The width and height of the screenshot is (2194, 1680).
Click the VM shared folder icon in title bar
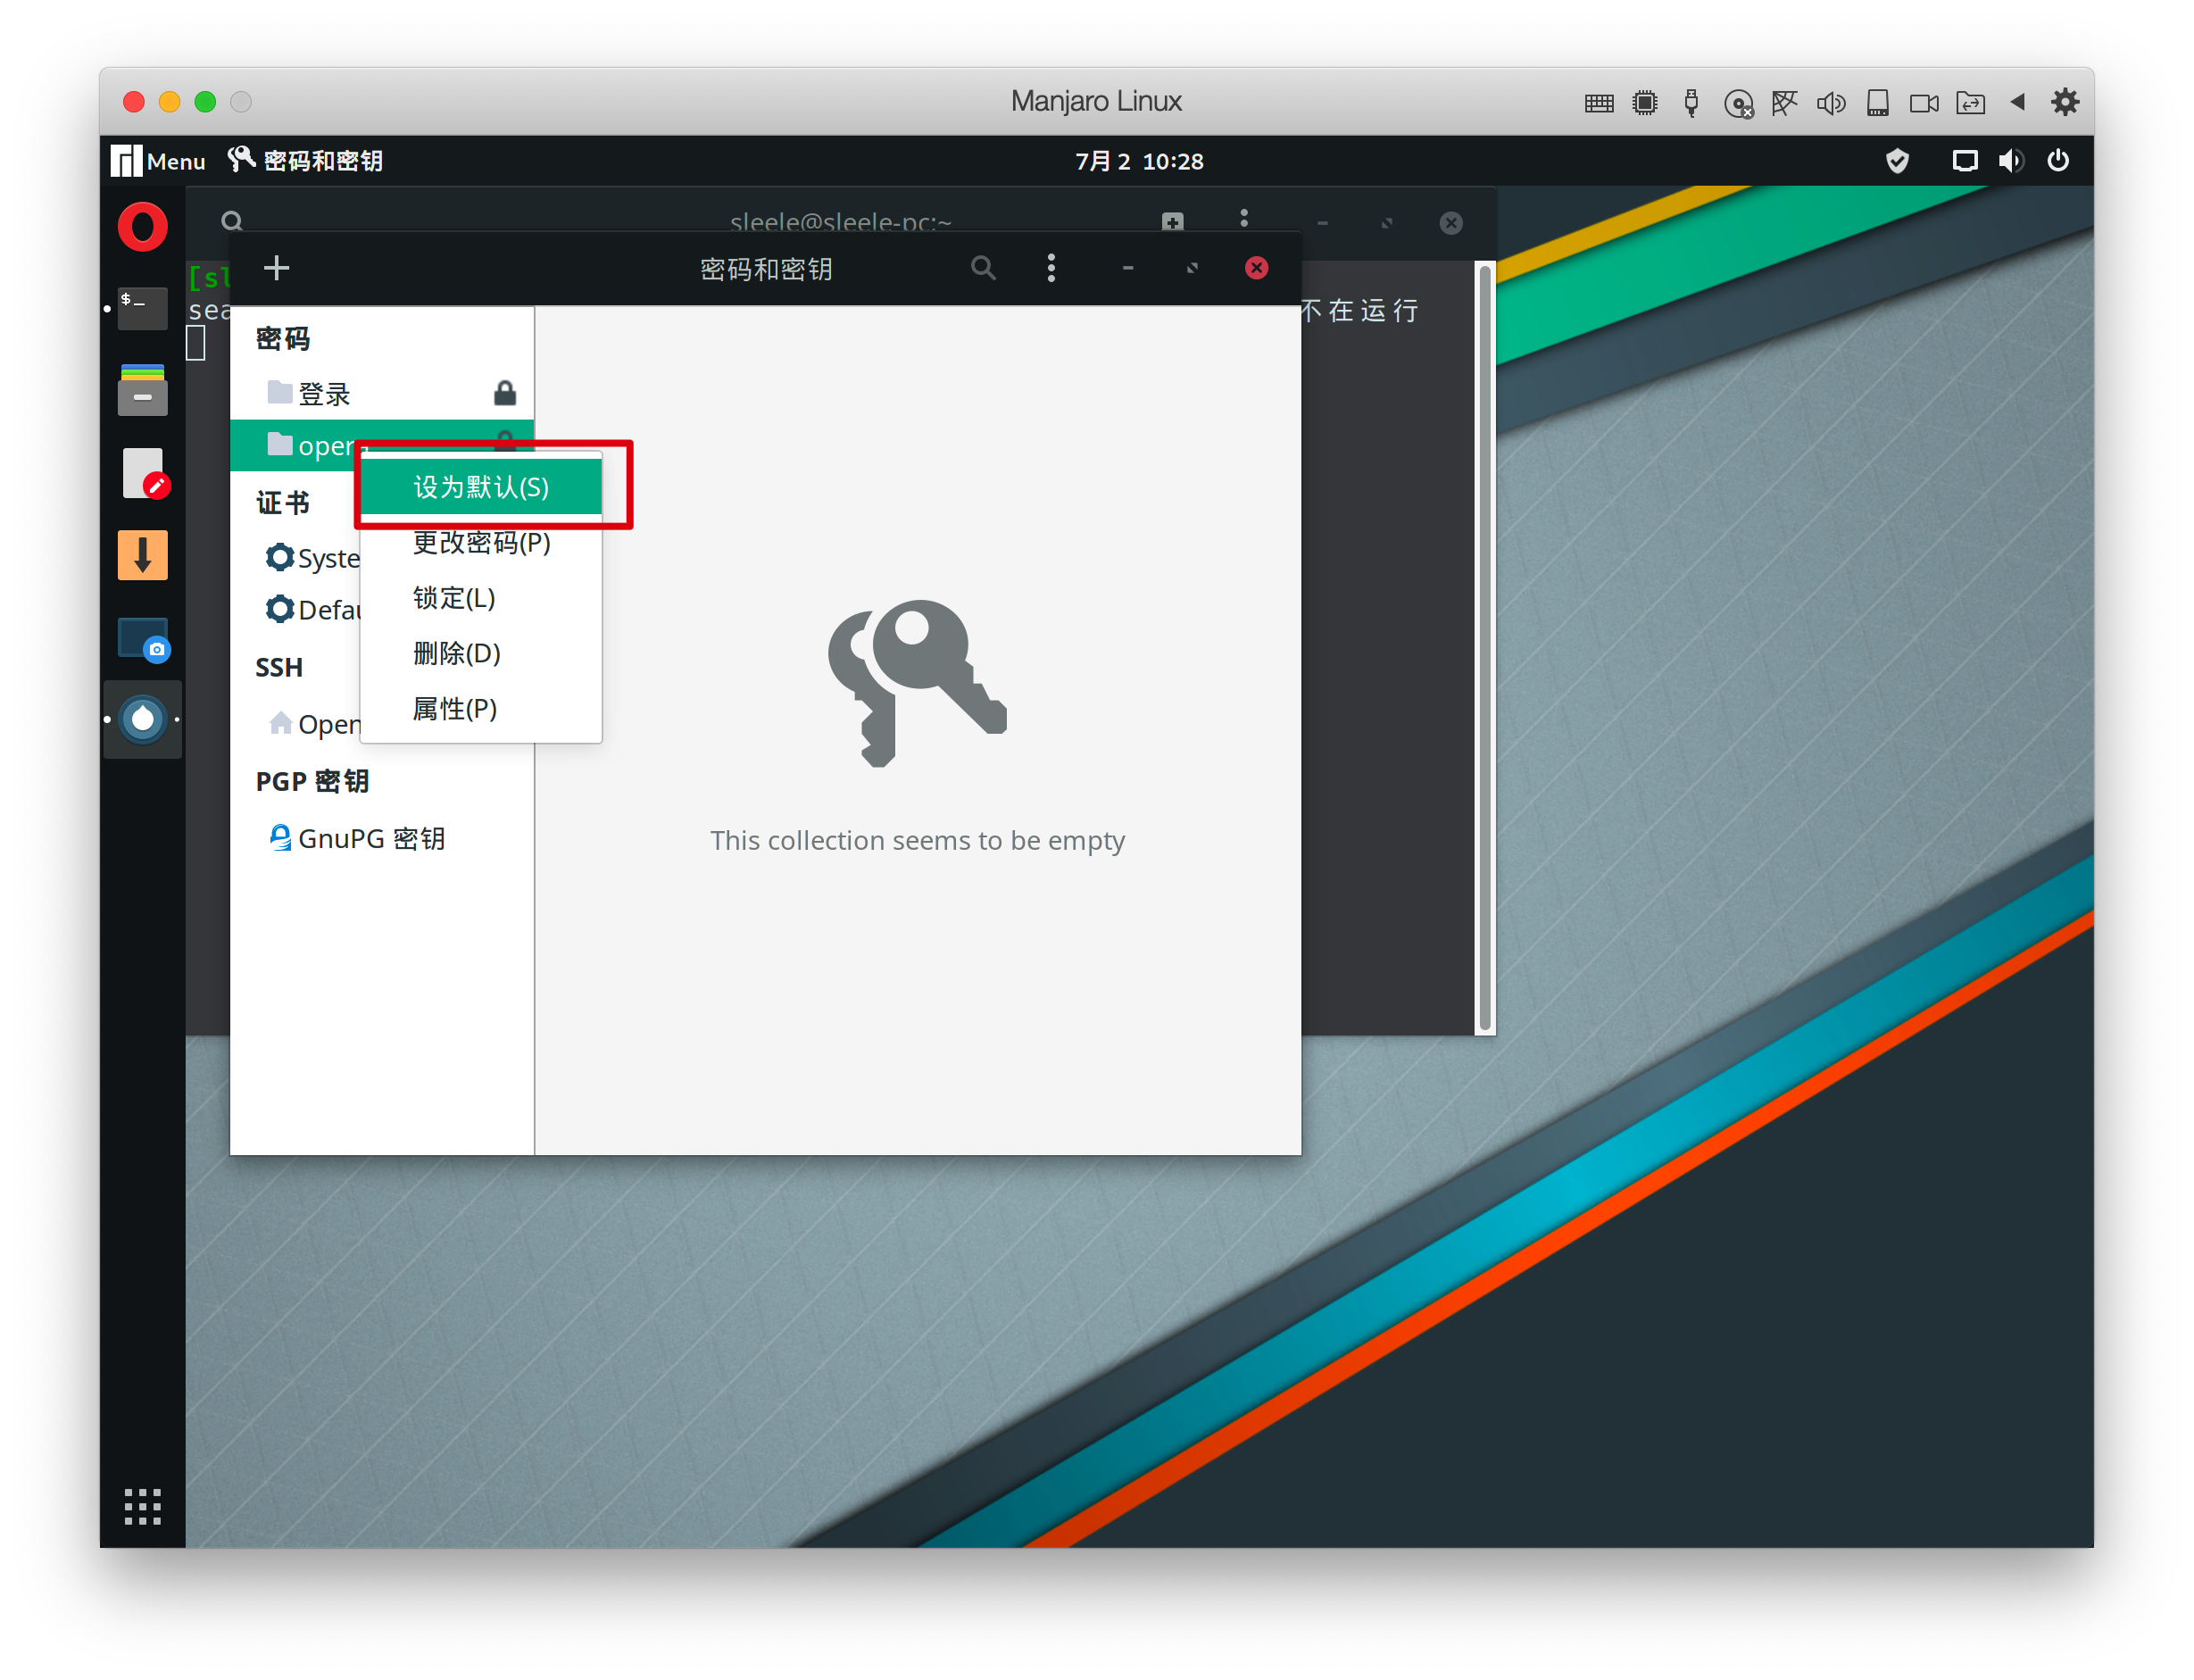[x=1970, y=102]
